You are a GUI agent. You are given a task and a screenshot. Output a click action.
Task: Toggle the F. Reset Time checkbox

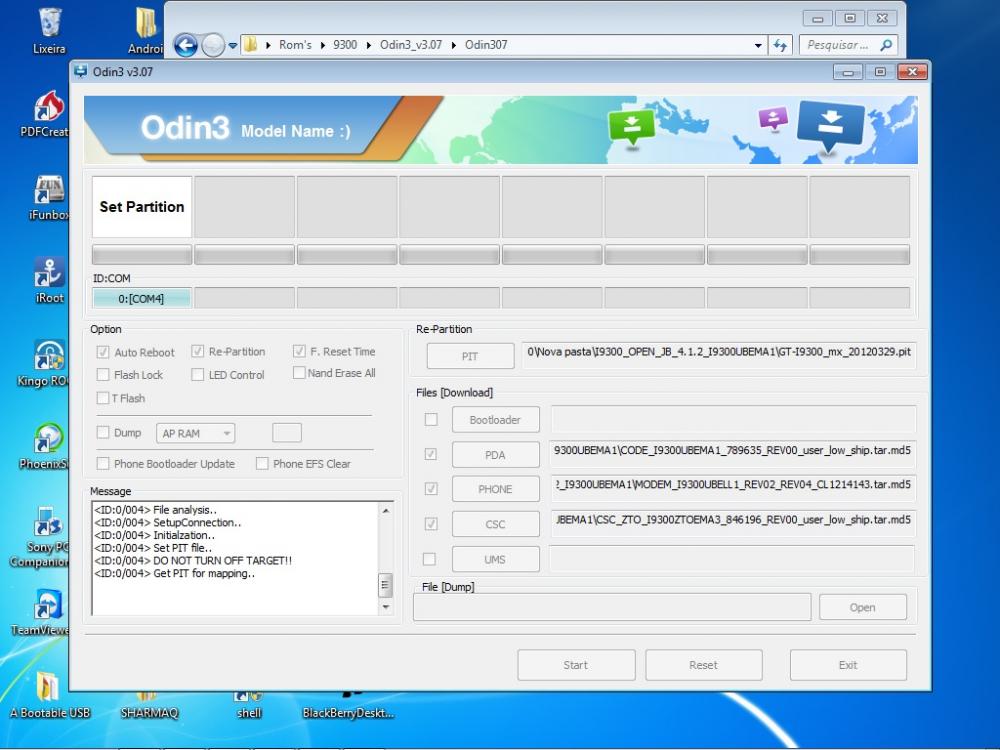[299, 351]
